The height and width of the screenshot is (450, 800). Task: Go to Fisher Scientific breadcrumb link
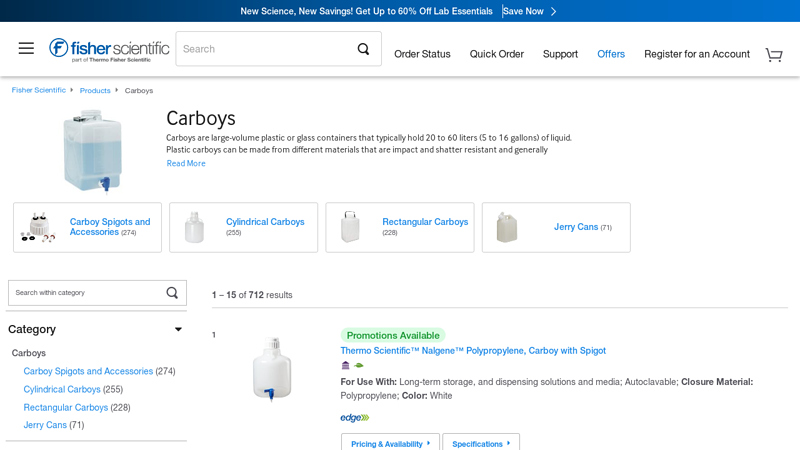(39, 90)
